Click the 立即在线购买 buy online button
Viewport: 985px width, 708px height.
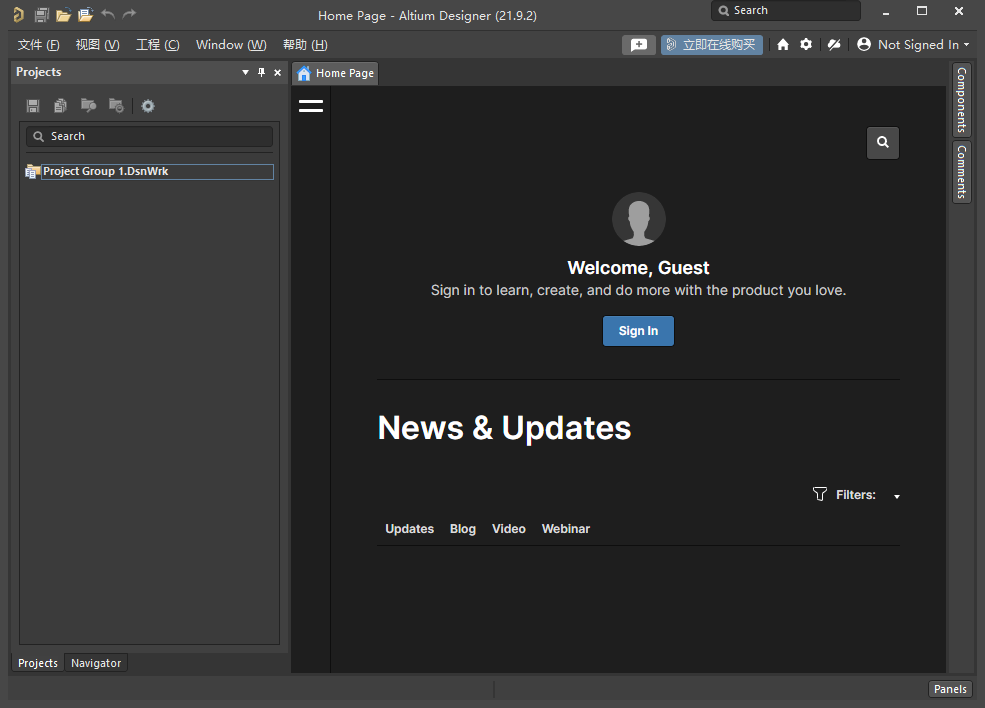(x=711, y=45)
